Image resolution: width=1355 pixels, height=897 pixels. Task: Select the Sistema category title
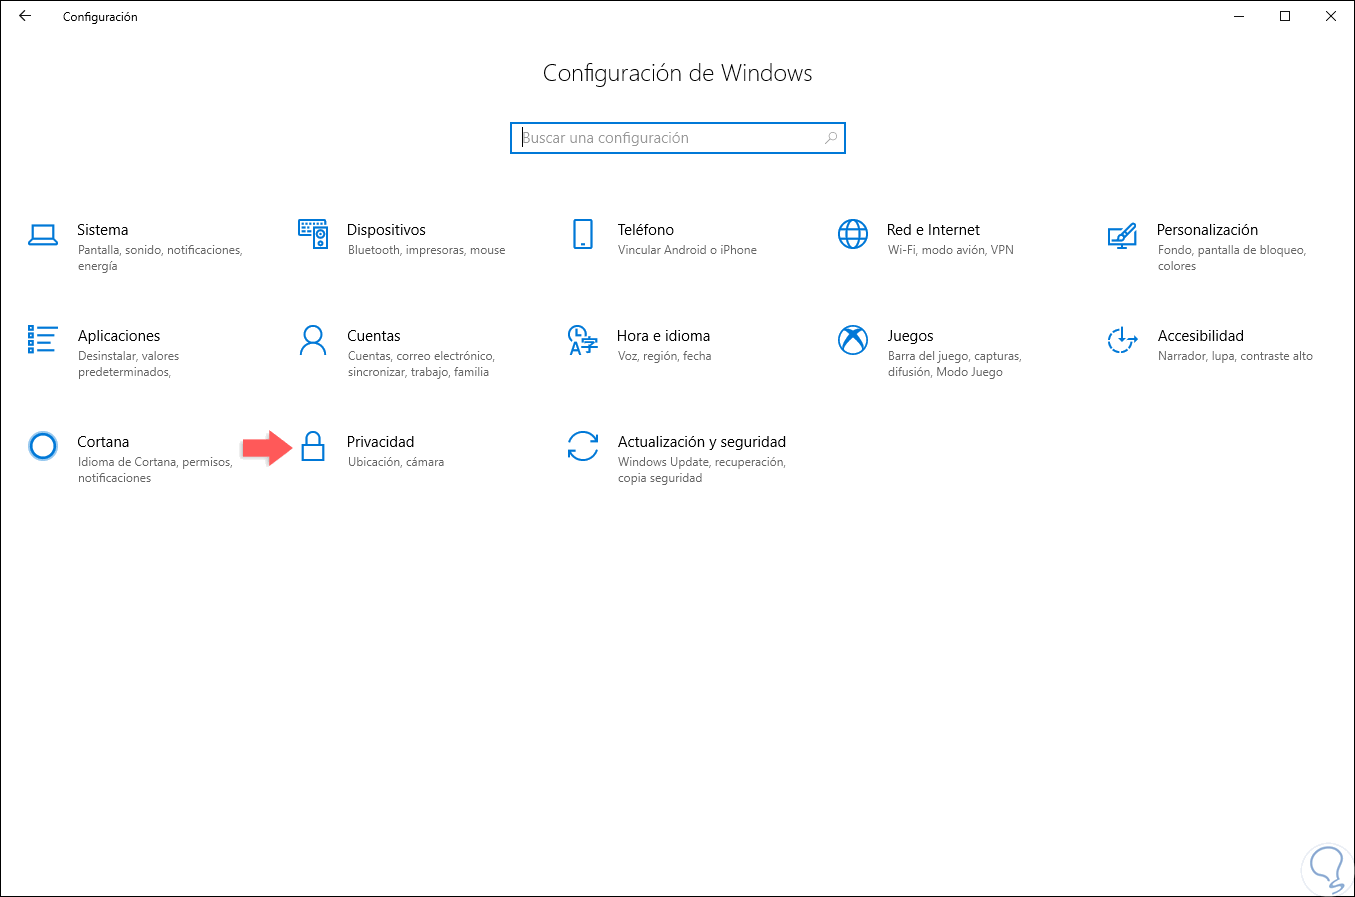pyautogui.click(x=103, y=230)
